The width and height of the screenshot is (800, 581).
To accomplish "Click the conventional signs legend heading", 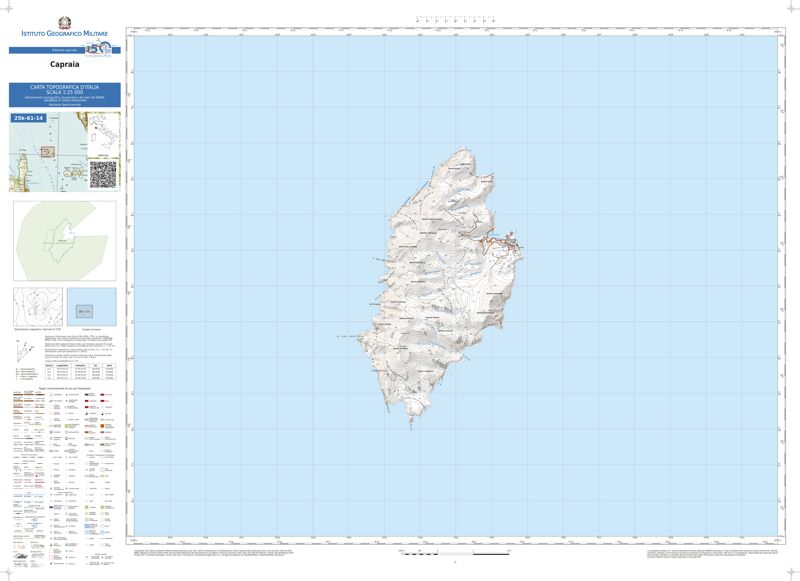I will pos(64,388).
